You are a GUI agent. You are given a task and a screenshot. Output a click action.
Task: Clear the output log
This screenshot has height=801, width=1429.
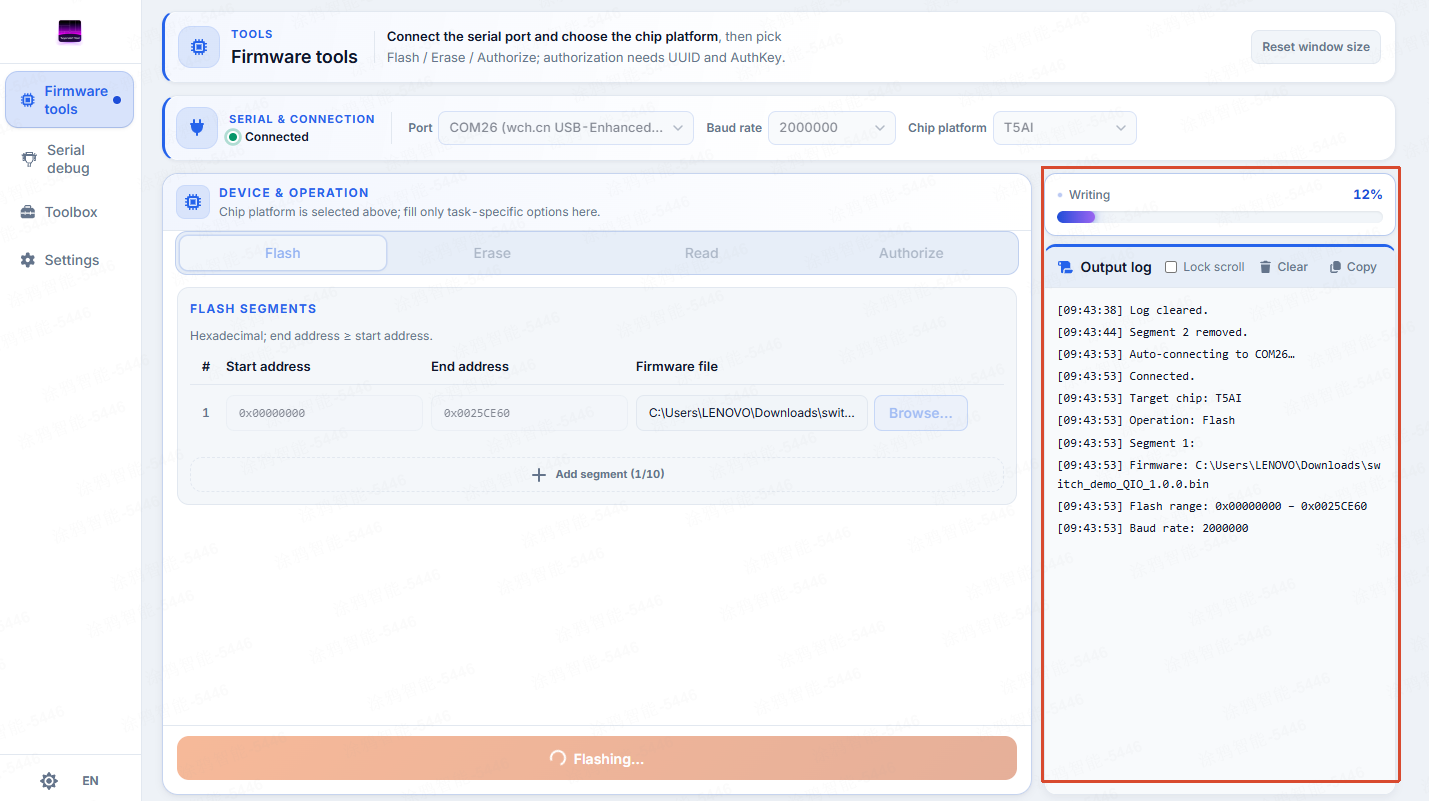click(x=1283, y=267)
